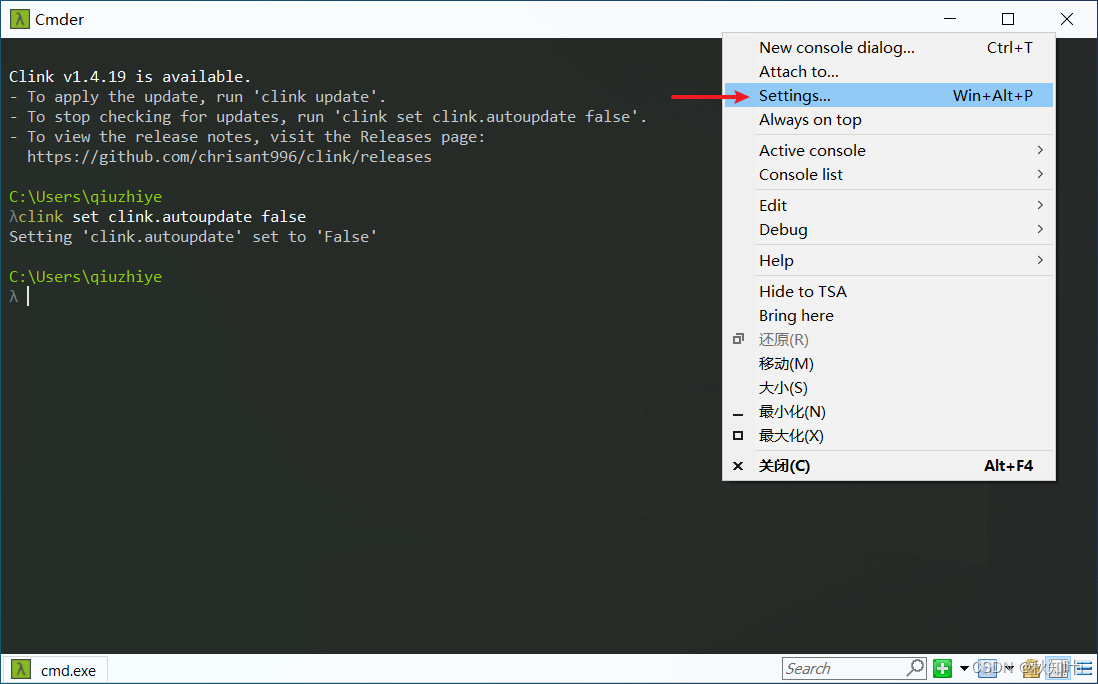The image size is (1098, 684).
Task: Click the square icon beside 最大化(X)
Action: 738,436
